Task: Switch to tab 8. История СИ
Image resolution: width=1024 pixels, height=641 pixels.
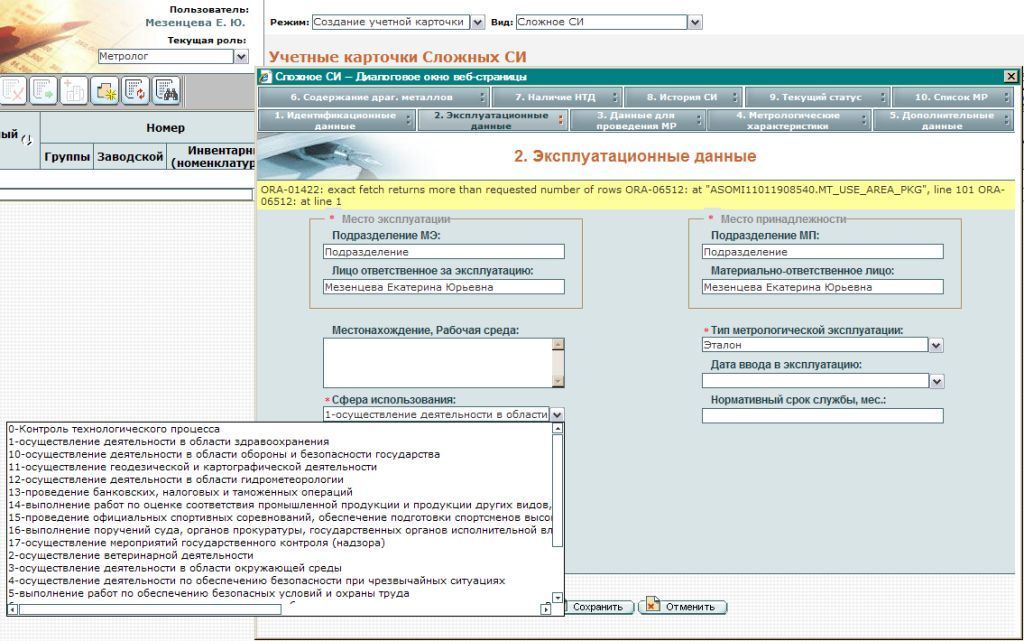Action: click(682, 97)
